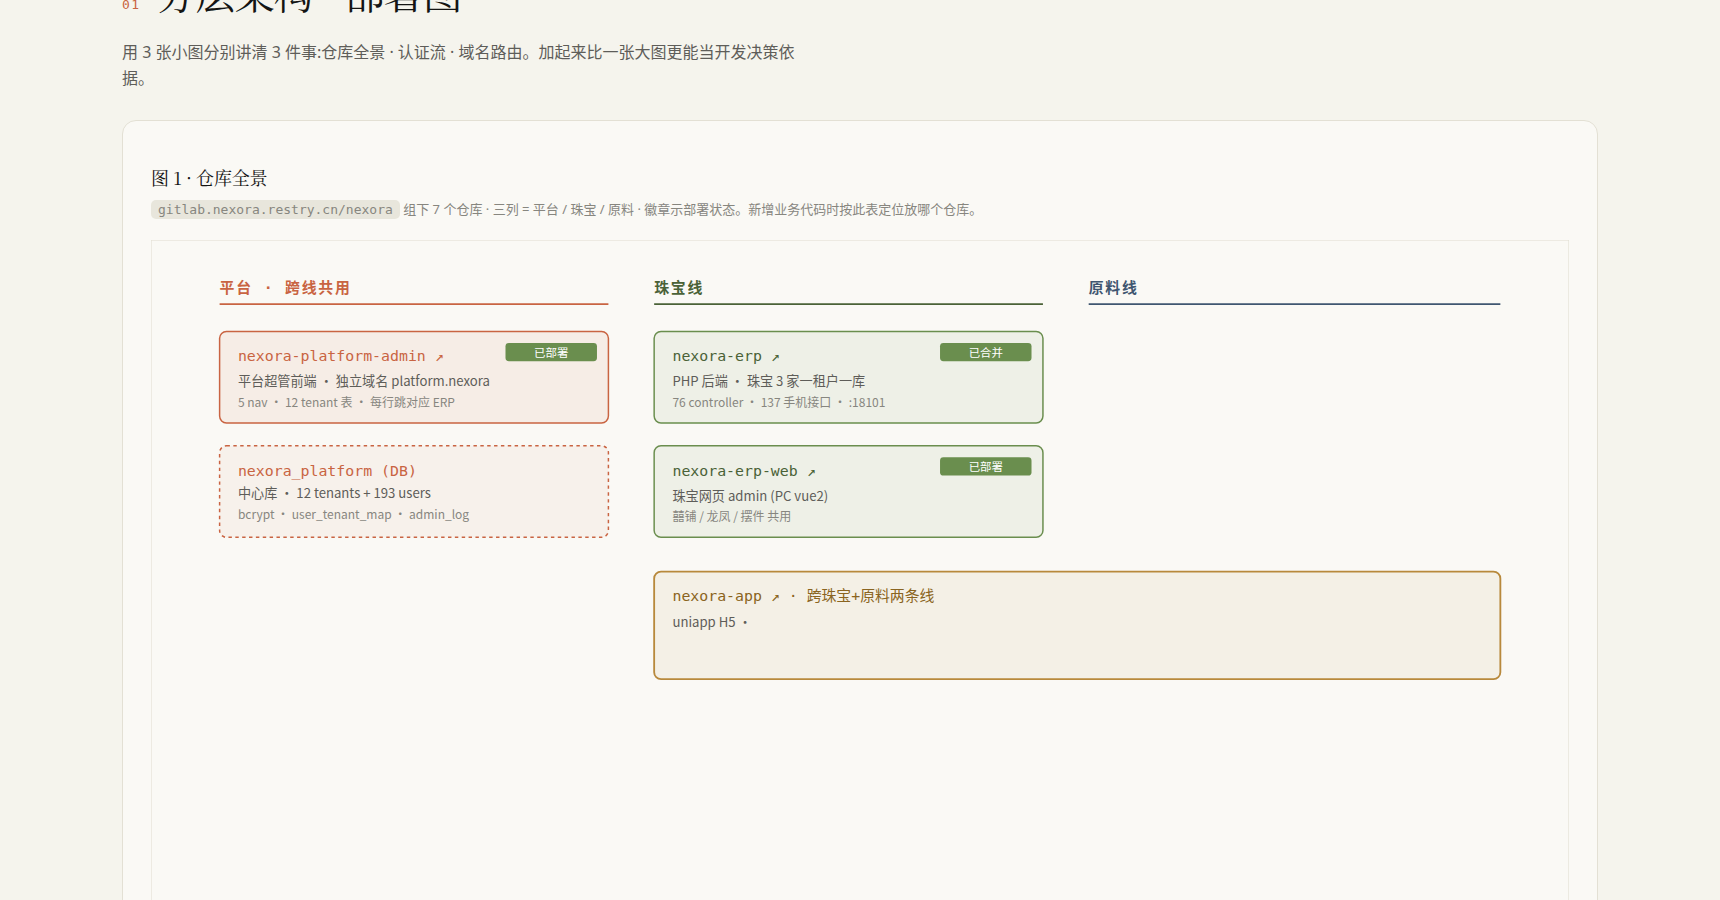The height and width of the screenshot is (900, 1720).
Task: Click the gitlab.nexora.restry.cn/nexora code label
Action: (275, 209)
